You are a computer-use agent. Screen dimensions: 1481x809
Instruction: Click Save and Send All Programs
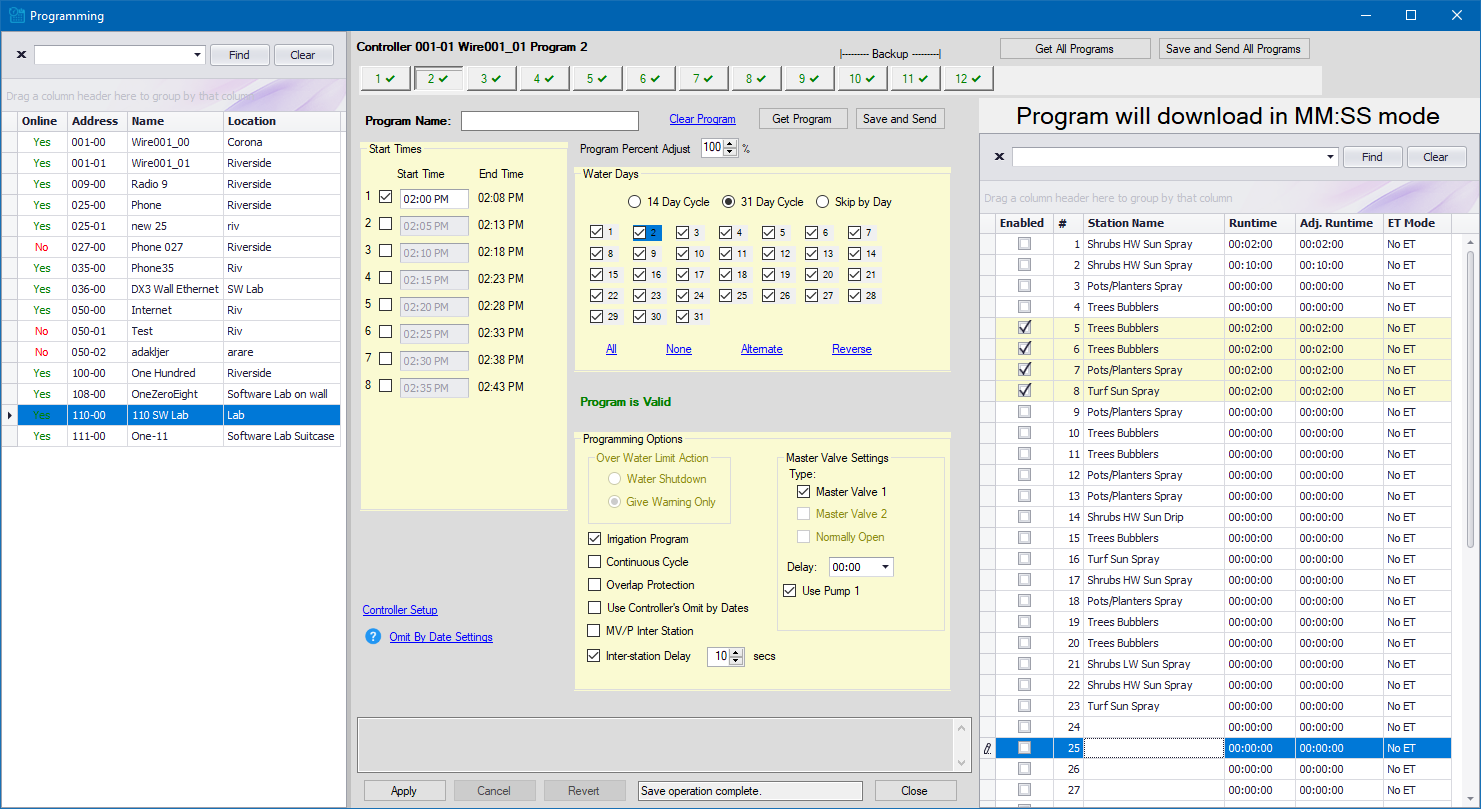coord(1234,49)
